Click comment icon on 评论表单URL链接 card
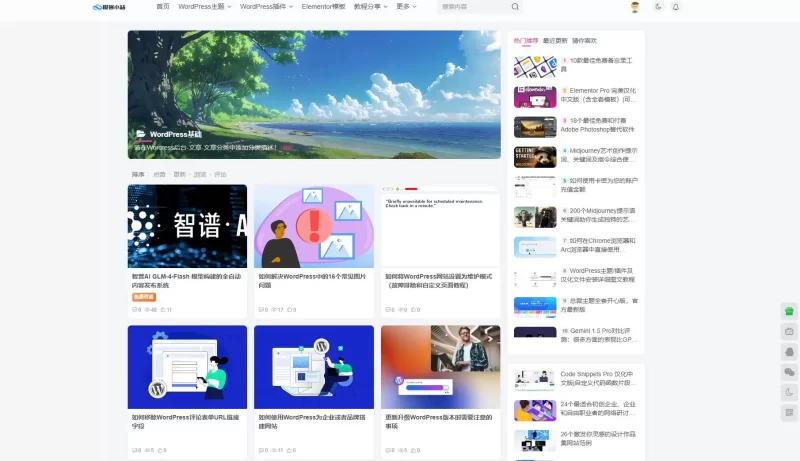The image size is (800, 461). point(134,450)
